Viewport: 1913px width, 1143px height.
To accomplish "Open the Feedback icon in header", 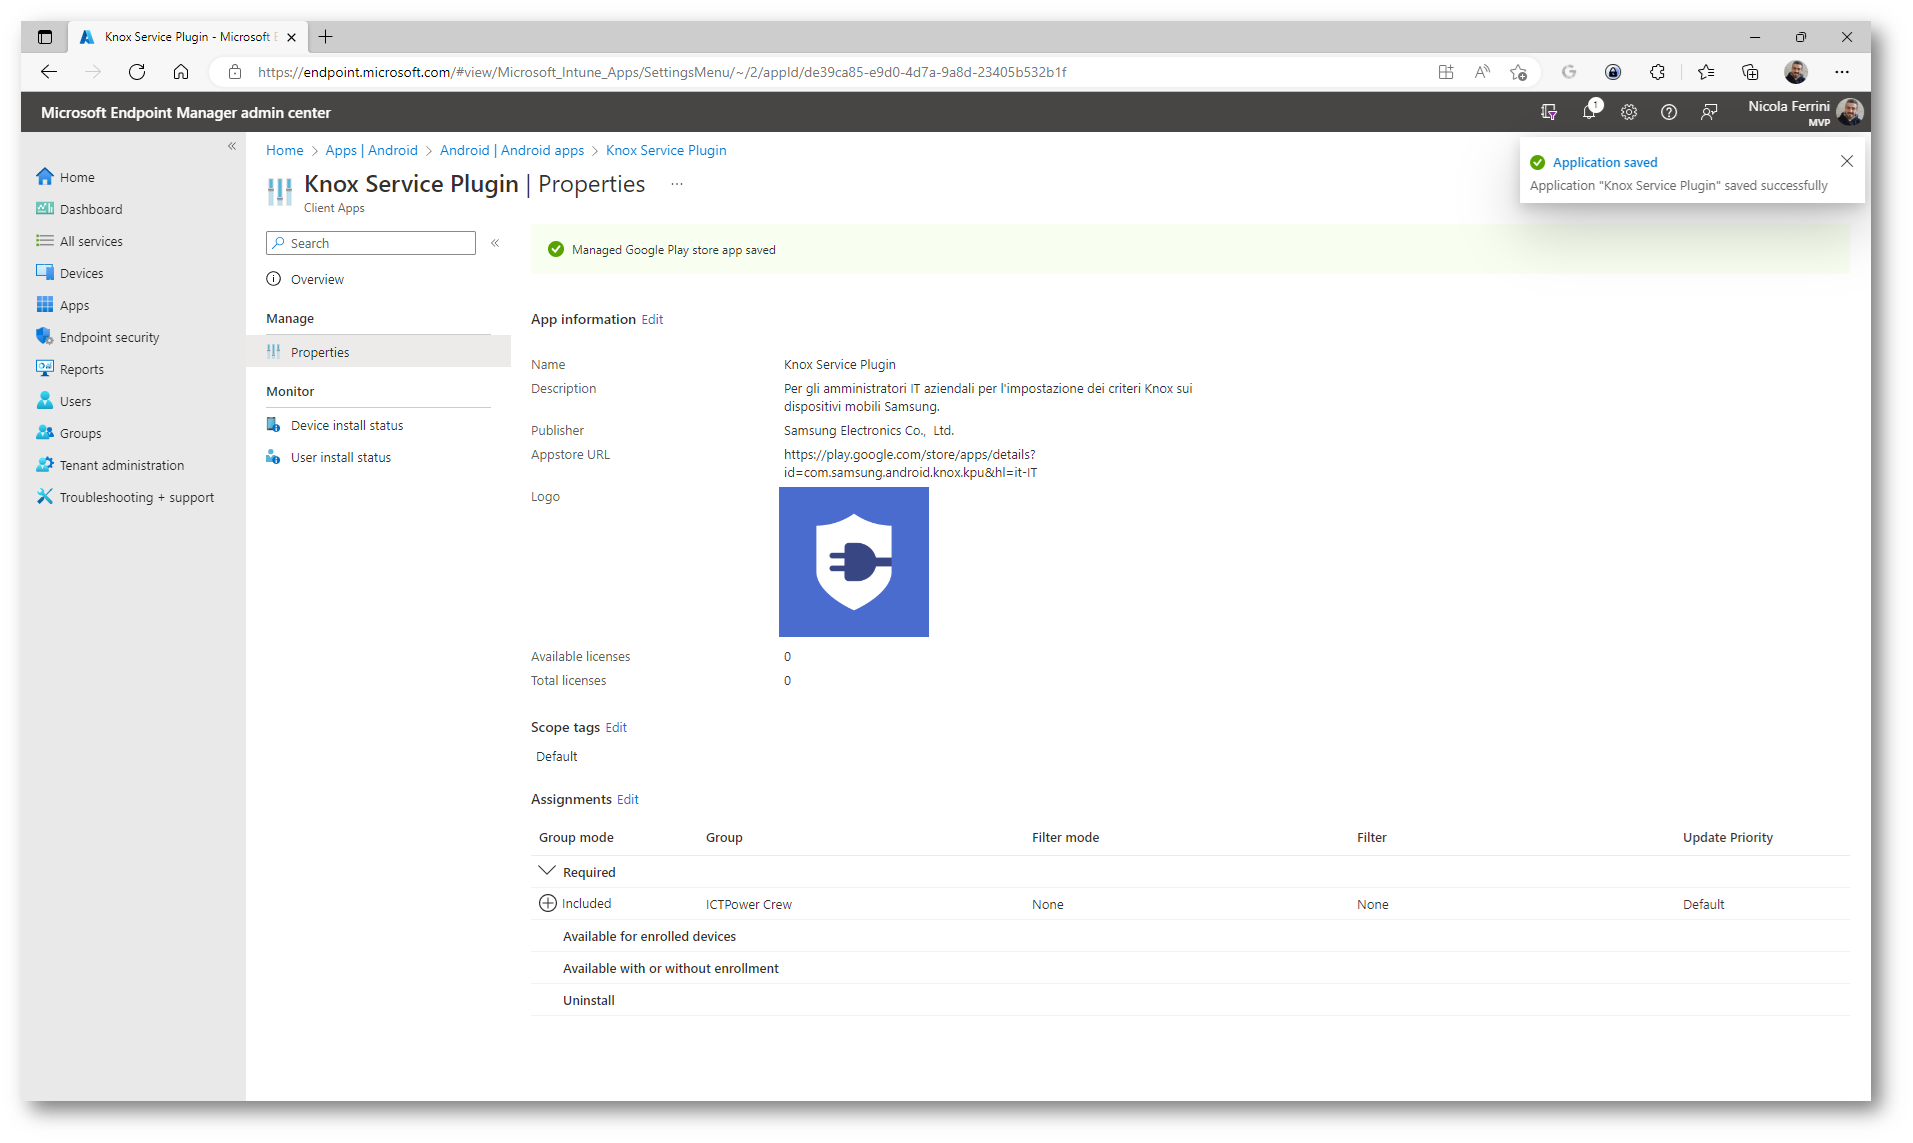I will 1709,112.
